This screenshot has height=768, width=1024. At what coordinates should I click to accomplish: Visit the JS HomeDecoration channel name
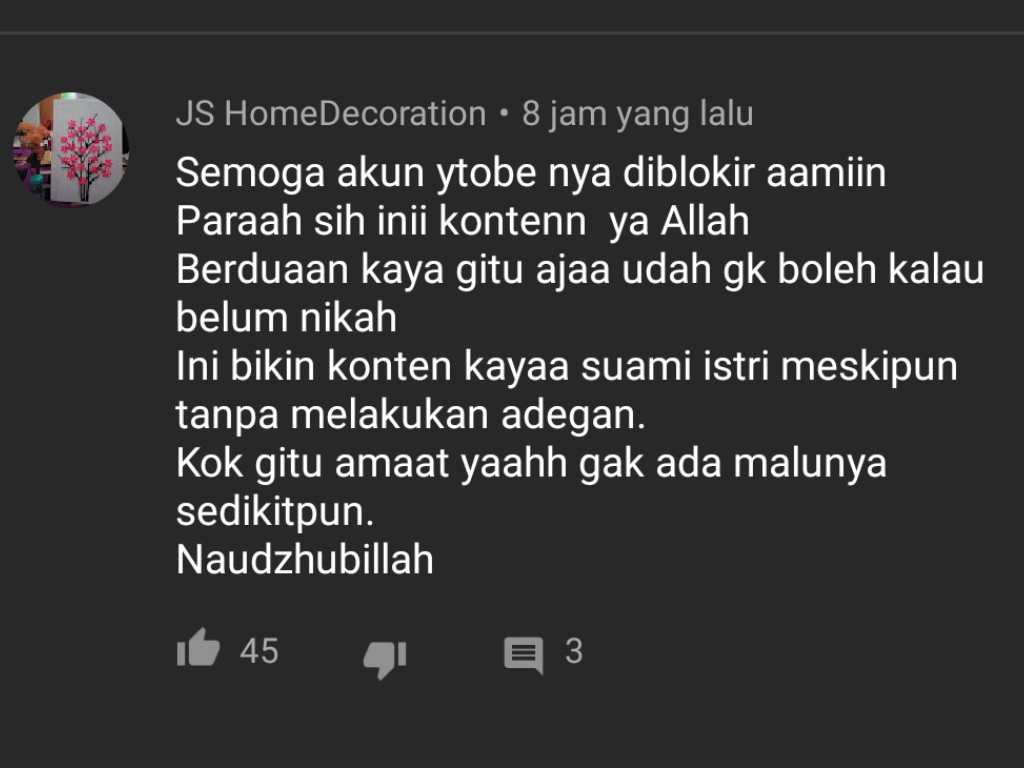click(x=331, y=114)
